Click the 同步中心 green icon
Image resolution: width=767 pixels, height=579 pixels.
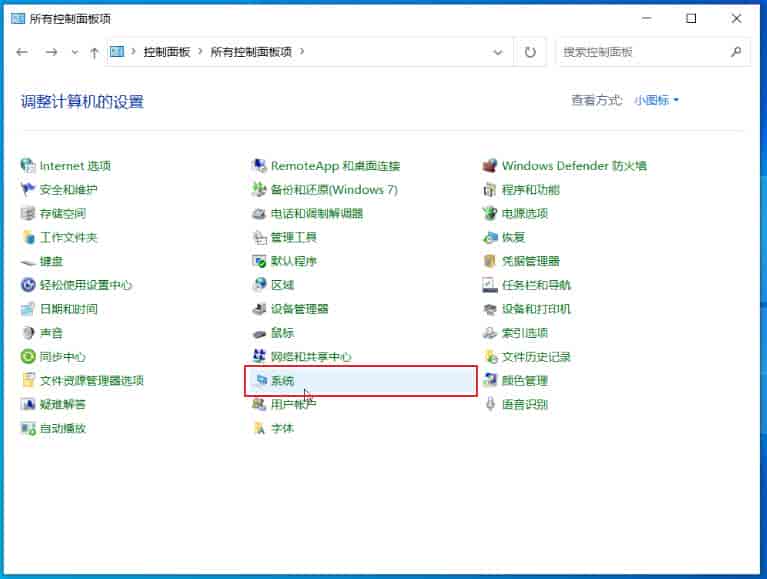tap(28, 356)
